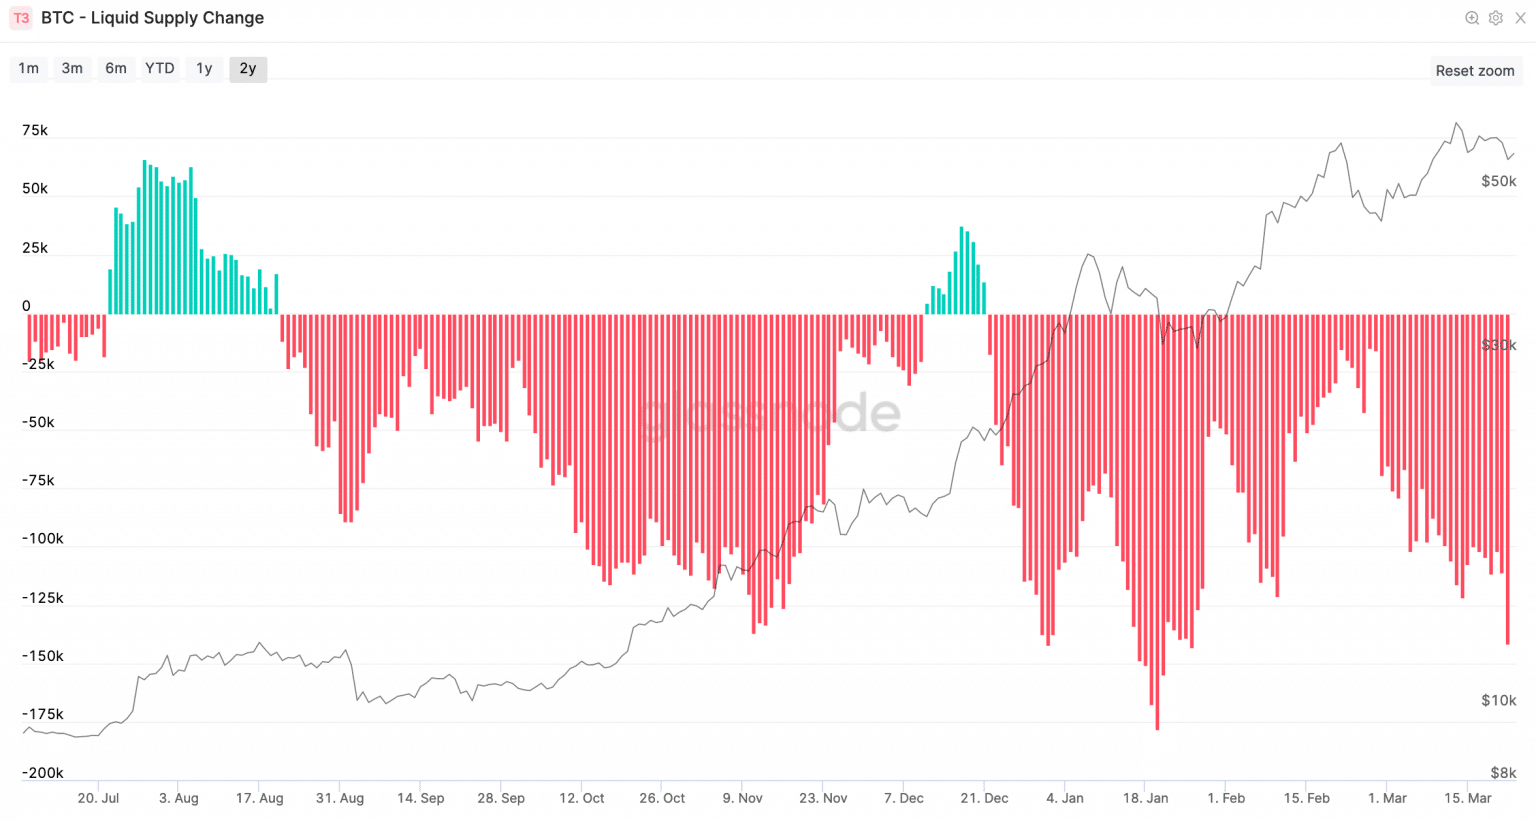This screenshot has width=1536, height=823.
Task: Click the glassnode watermark in chart
Action: [770, 413]
